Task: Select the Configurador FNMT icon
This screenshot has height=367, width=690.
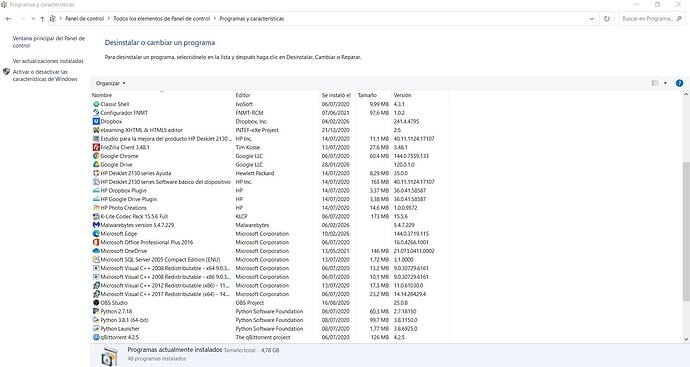Action: (96, 113)
